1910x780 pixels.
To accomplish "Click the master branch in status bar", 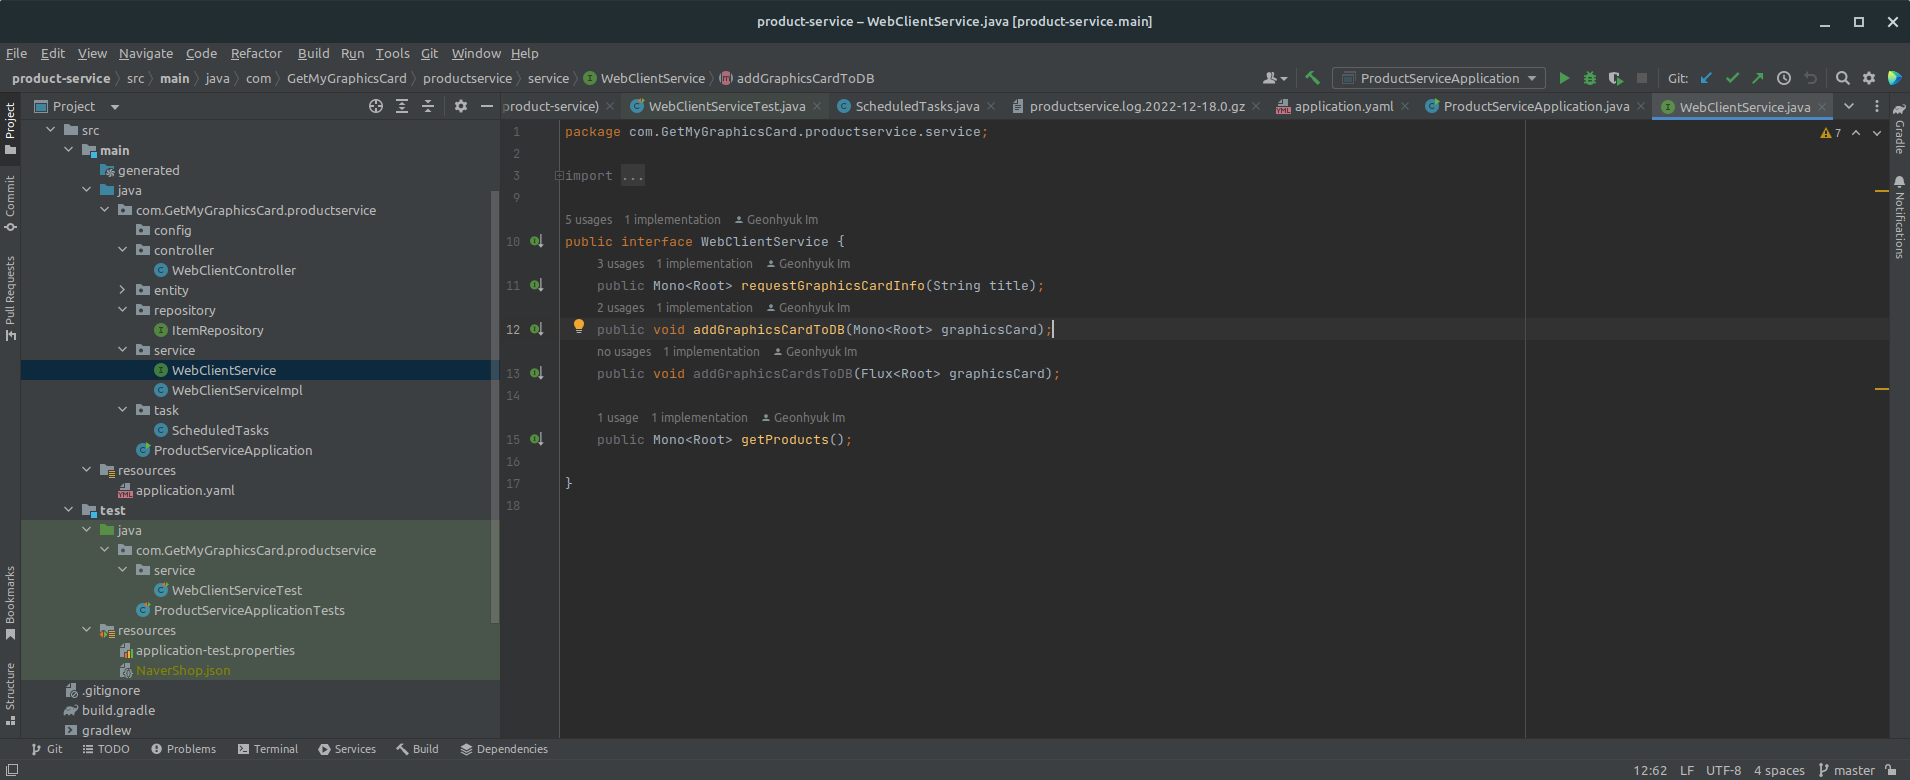I will click(x=1846, y=770).
